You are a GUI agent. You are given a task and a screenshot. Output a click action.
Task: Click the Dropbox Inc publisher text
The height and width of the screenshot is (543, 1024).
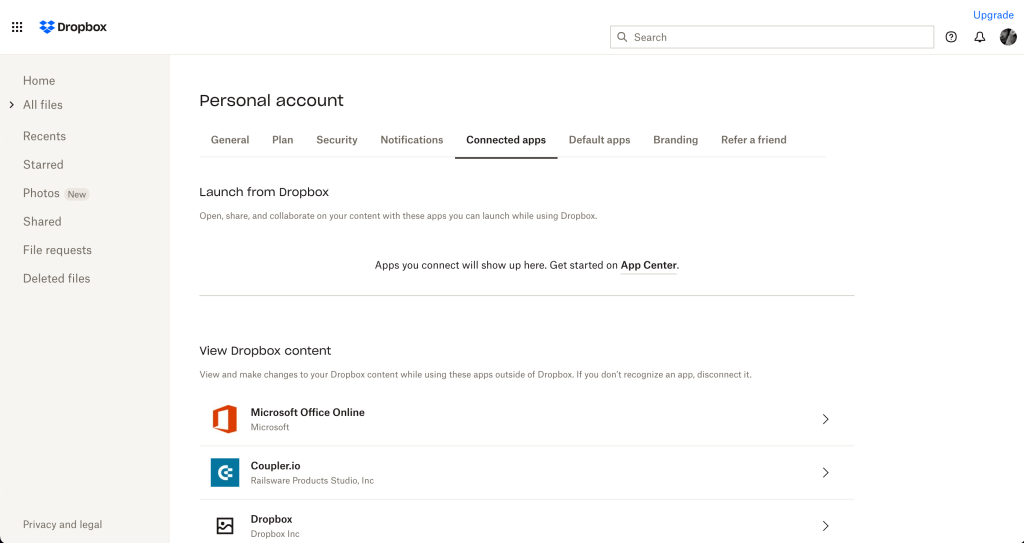(x=275, y=534)
